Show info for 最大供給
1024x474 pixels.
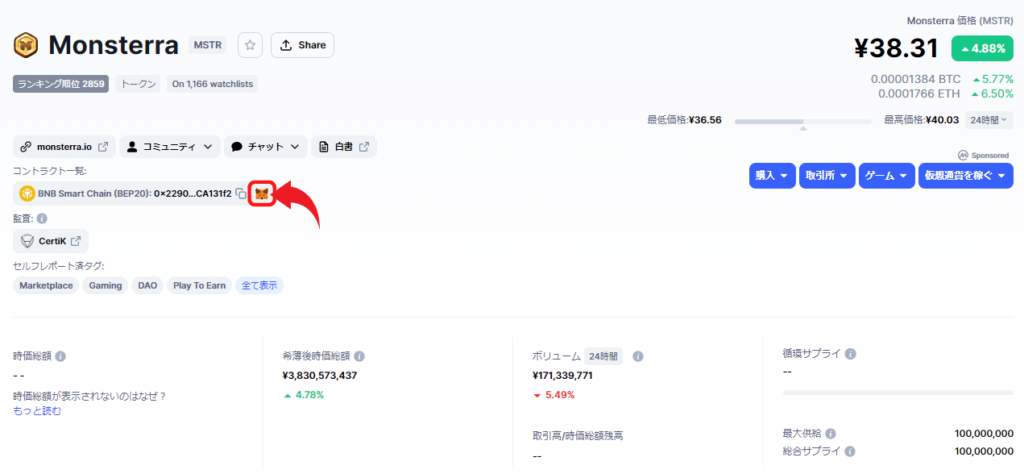830,434
